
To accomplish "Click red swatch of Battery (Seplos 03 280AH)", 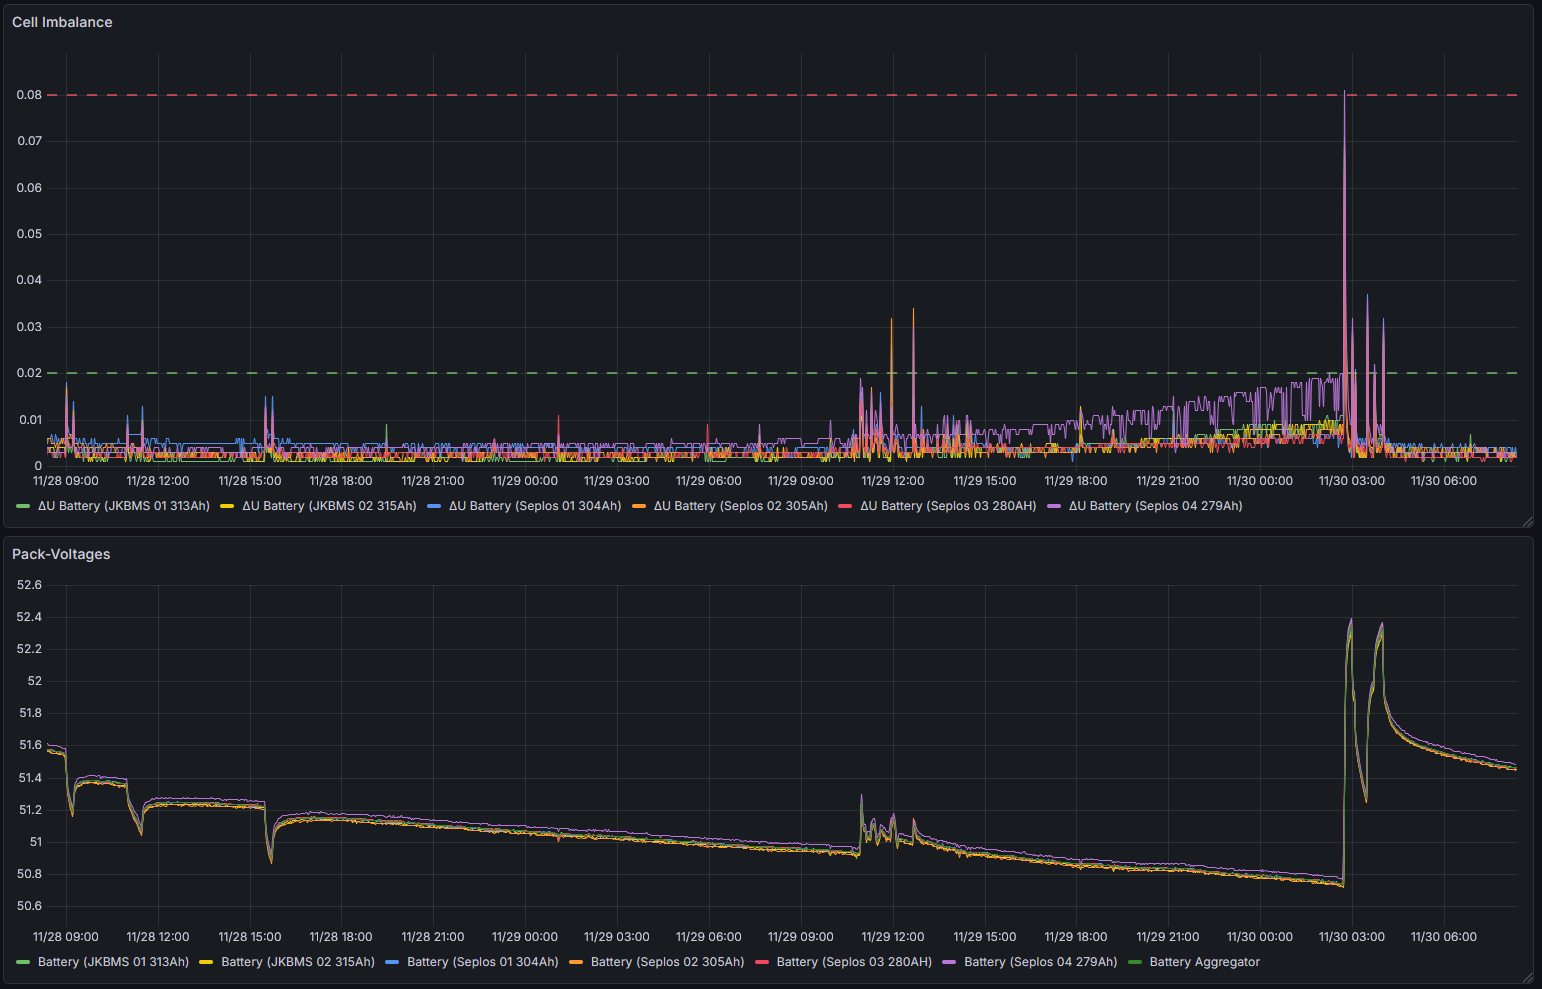I will point(762,962).
